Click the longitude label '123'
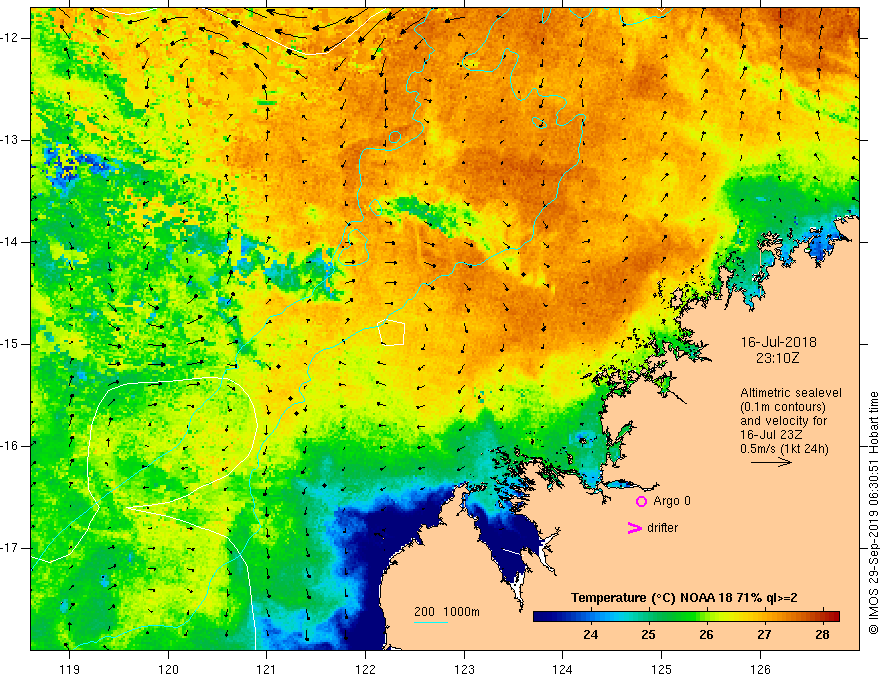The height and width of the screenshot is (680, 880). (x=464, y=669)
